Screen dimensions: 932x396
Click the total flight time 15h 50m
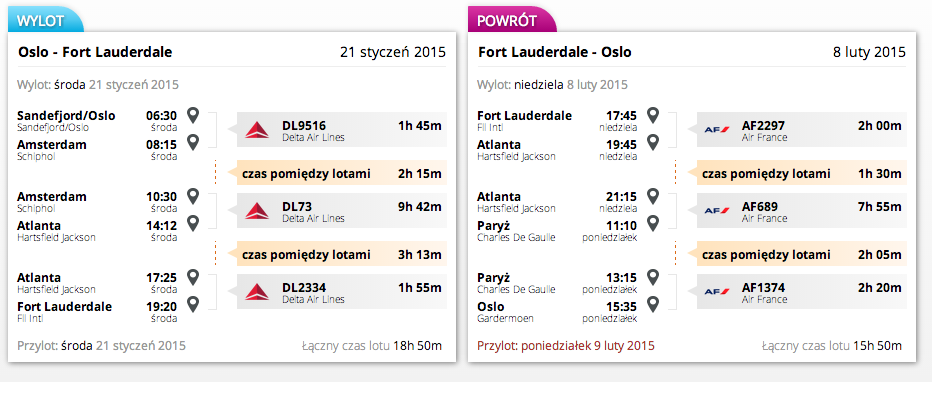pos(878,345)
